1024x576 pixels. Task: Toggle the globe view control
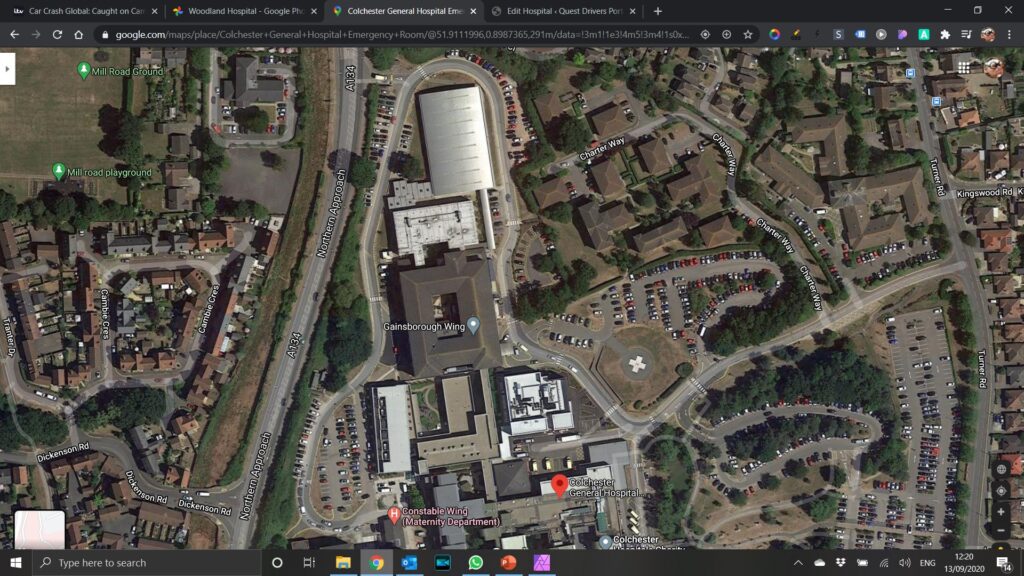pyautogui.click(x=1001, y=469)
